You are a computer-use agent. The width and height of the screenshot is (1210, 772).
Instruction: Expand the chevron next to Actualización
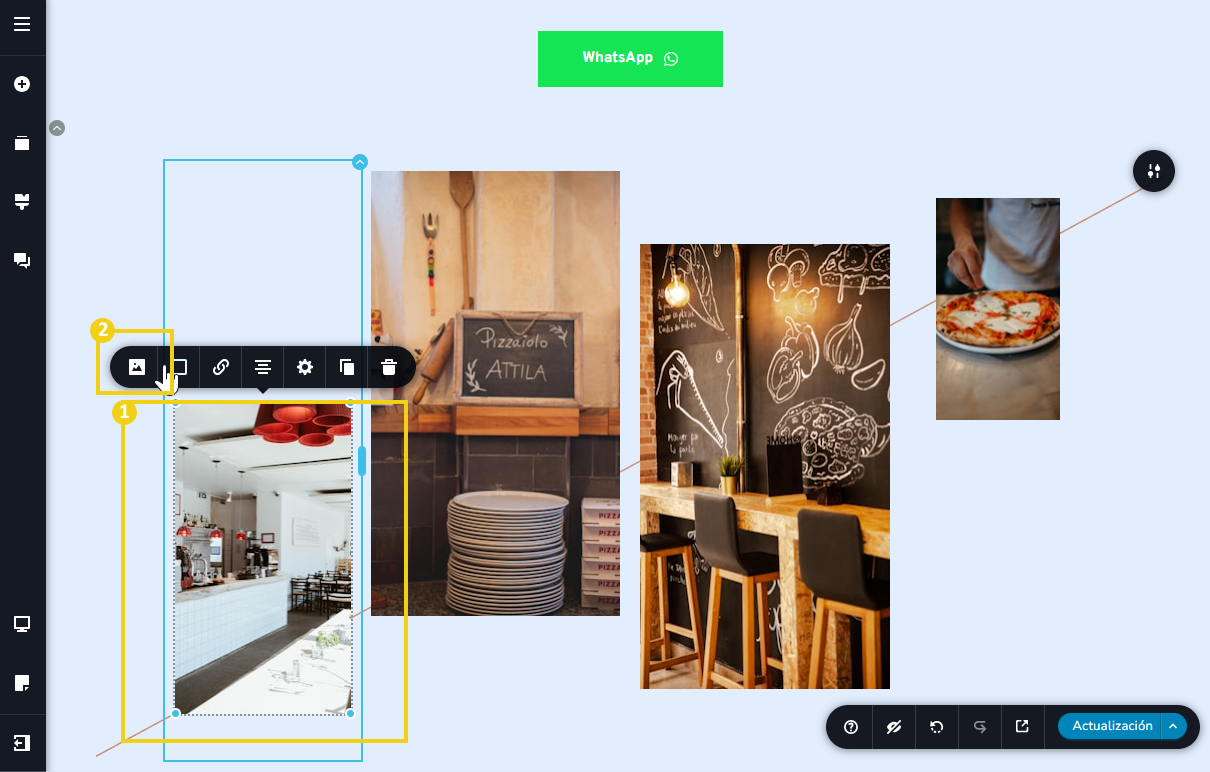pos(1174,726)
